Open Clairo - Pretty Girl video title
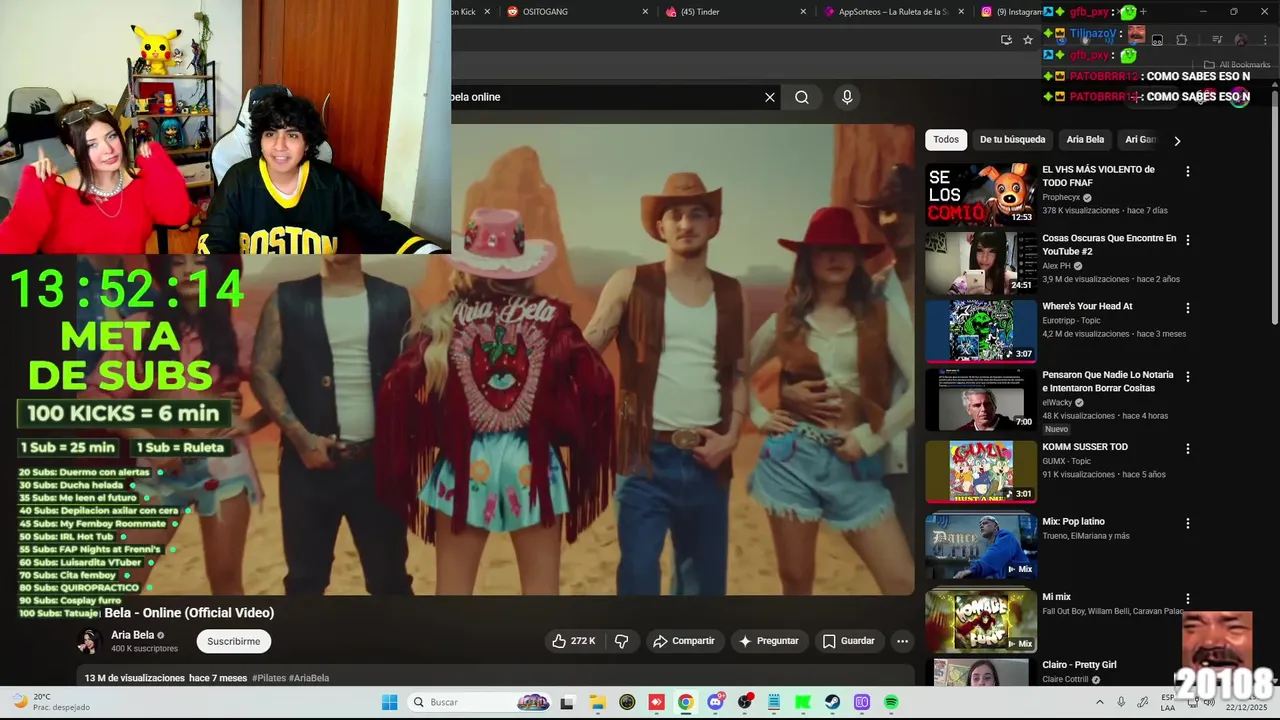 1079,665
